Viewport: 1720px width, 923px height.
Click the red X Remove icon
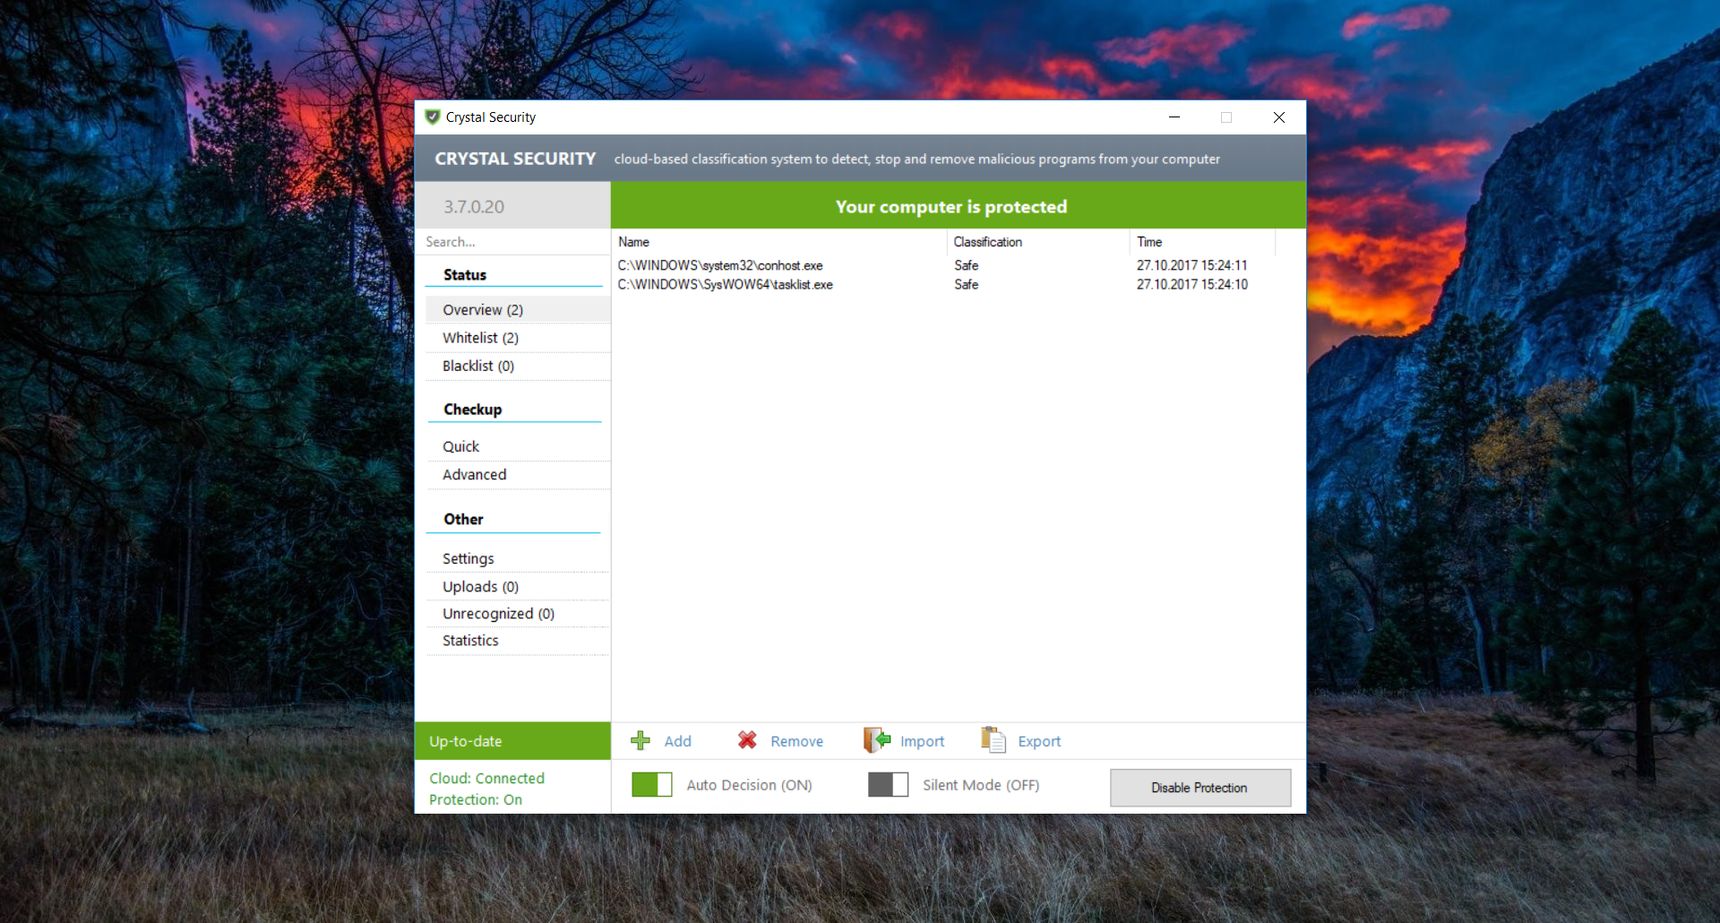(747, 740)
